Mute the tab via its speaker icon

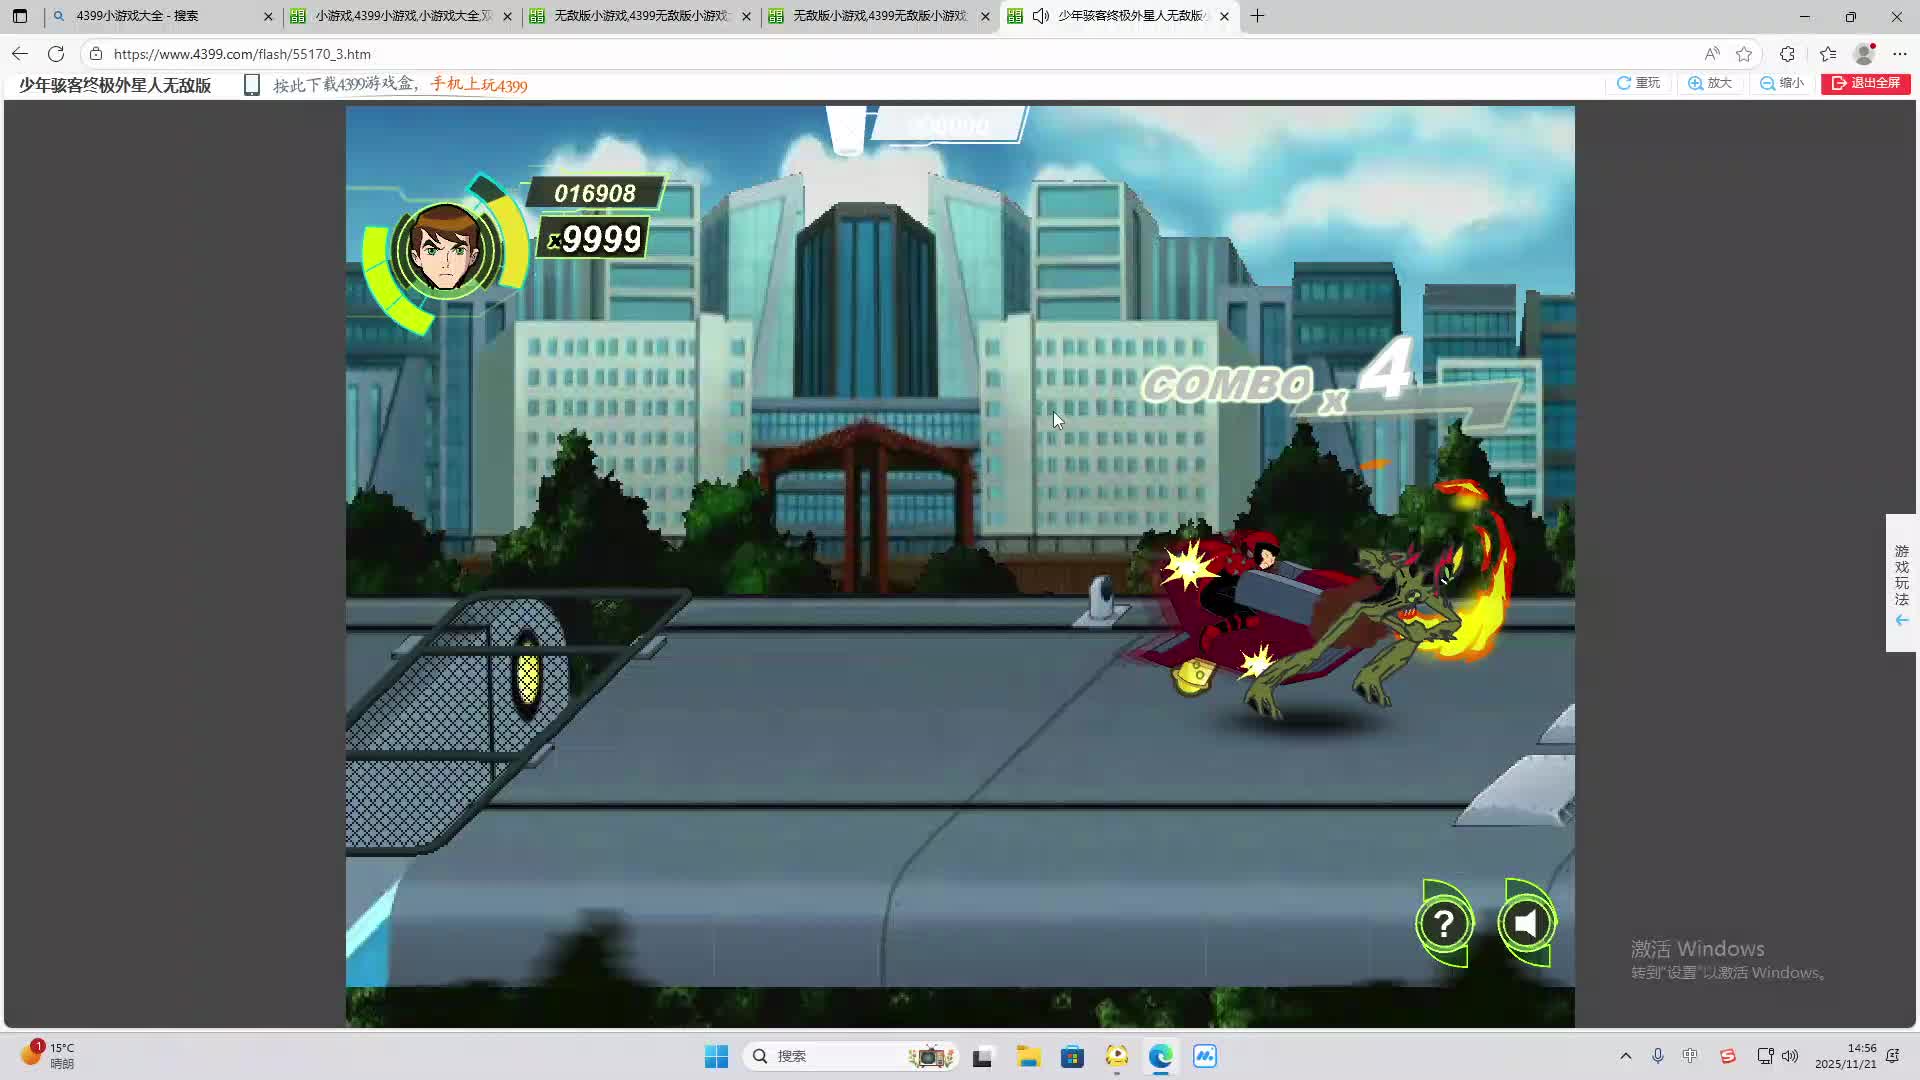pos(1041,16)
